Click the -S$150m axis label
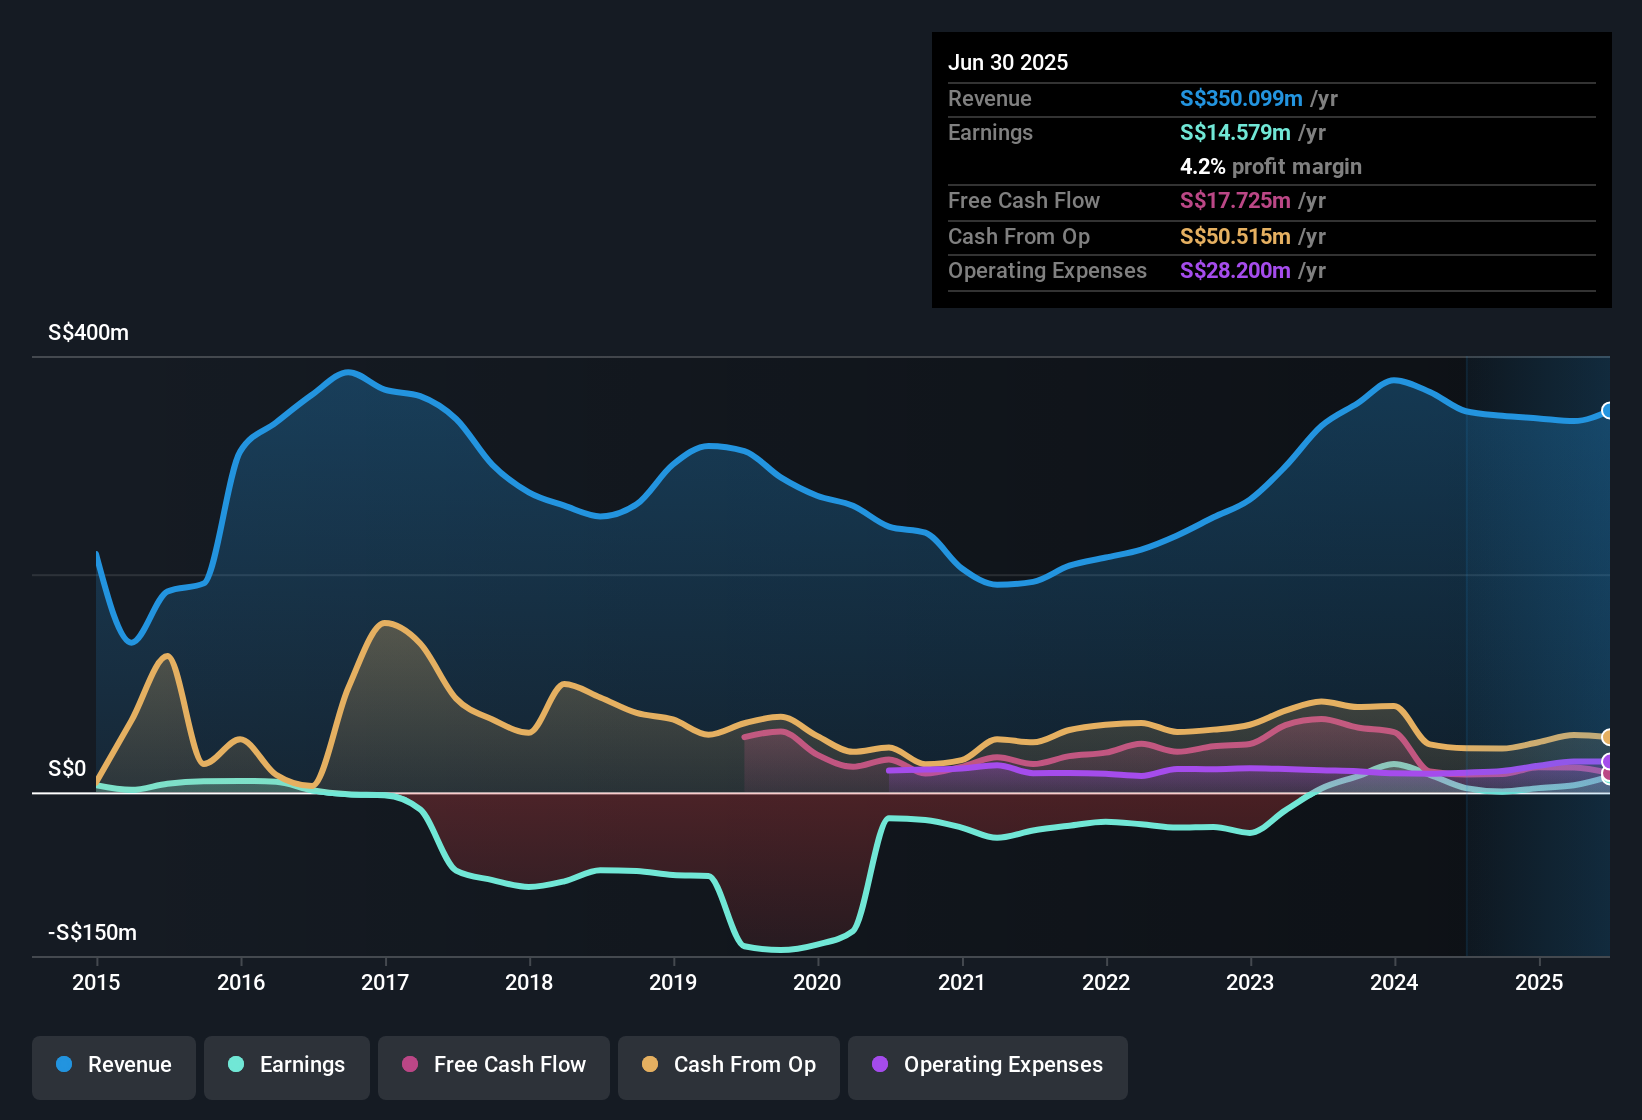 (91, 932)
